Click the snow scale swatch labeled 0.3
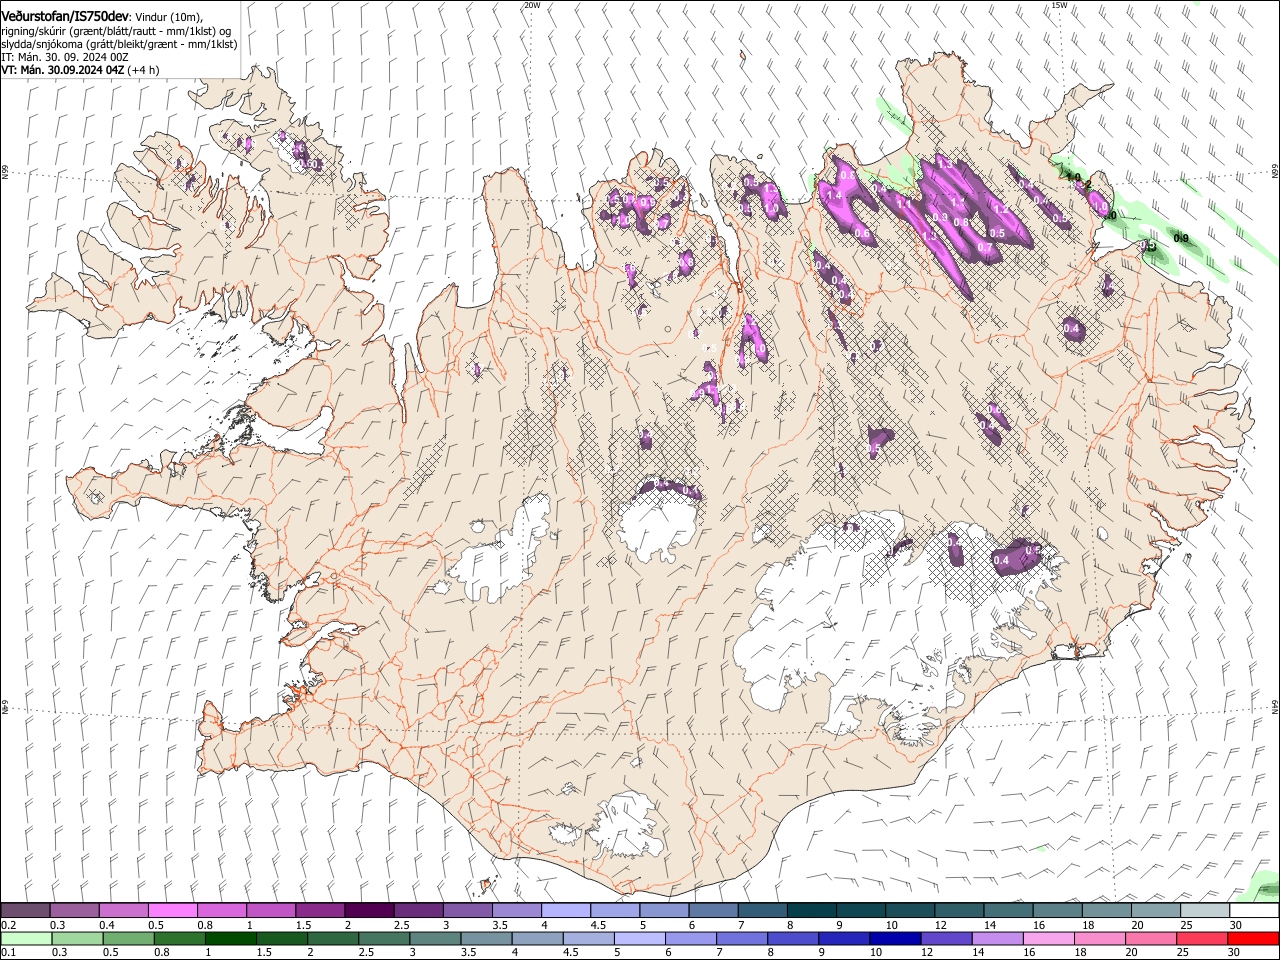 coord(75,911)
